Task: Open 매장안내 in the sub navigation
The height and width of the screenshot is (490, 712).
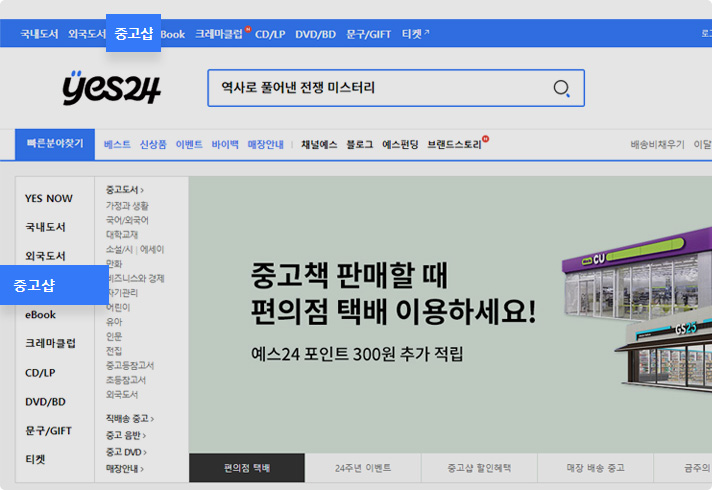Action: (x=266, y=144)
